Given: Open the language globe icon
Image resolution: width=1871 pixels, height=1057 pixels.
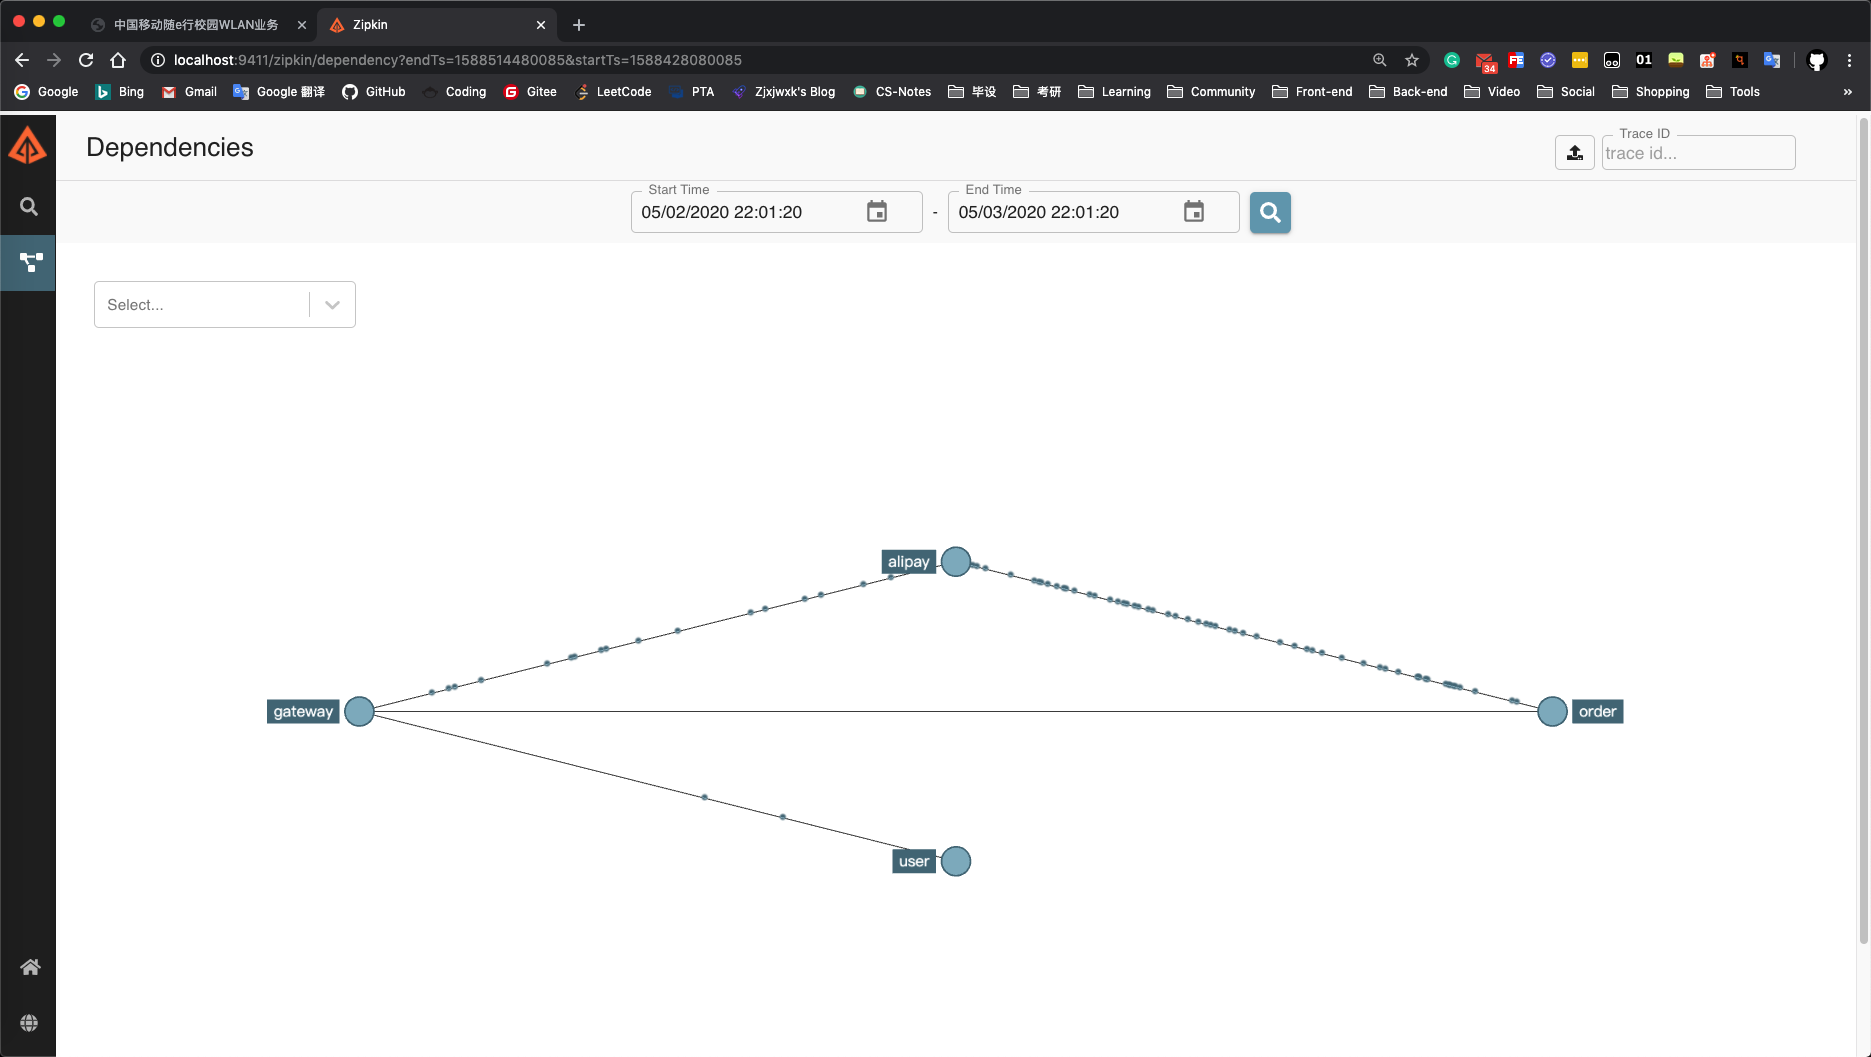Looking at the screenshot, I should [x=29, y=1023].
